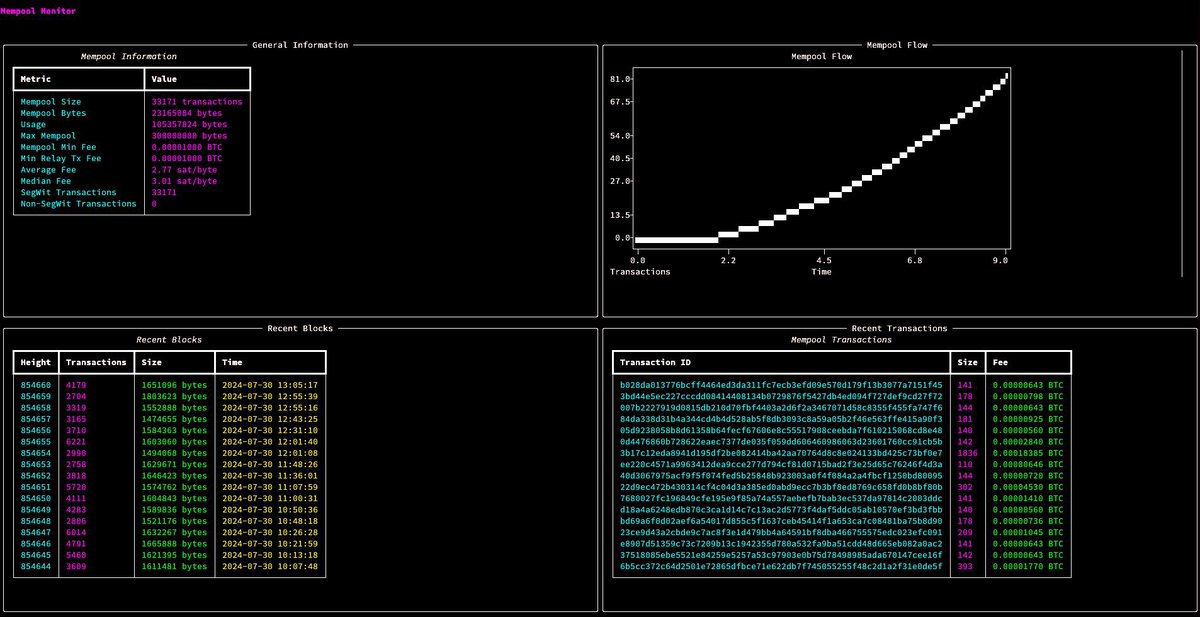Click the fee '0.00018385 BTC'
Image resolution: width=1200 pixels, height=617 pixels.
[x=1029, y=453]
